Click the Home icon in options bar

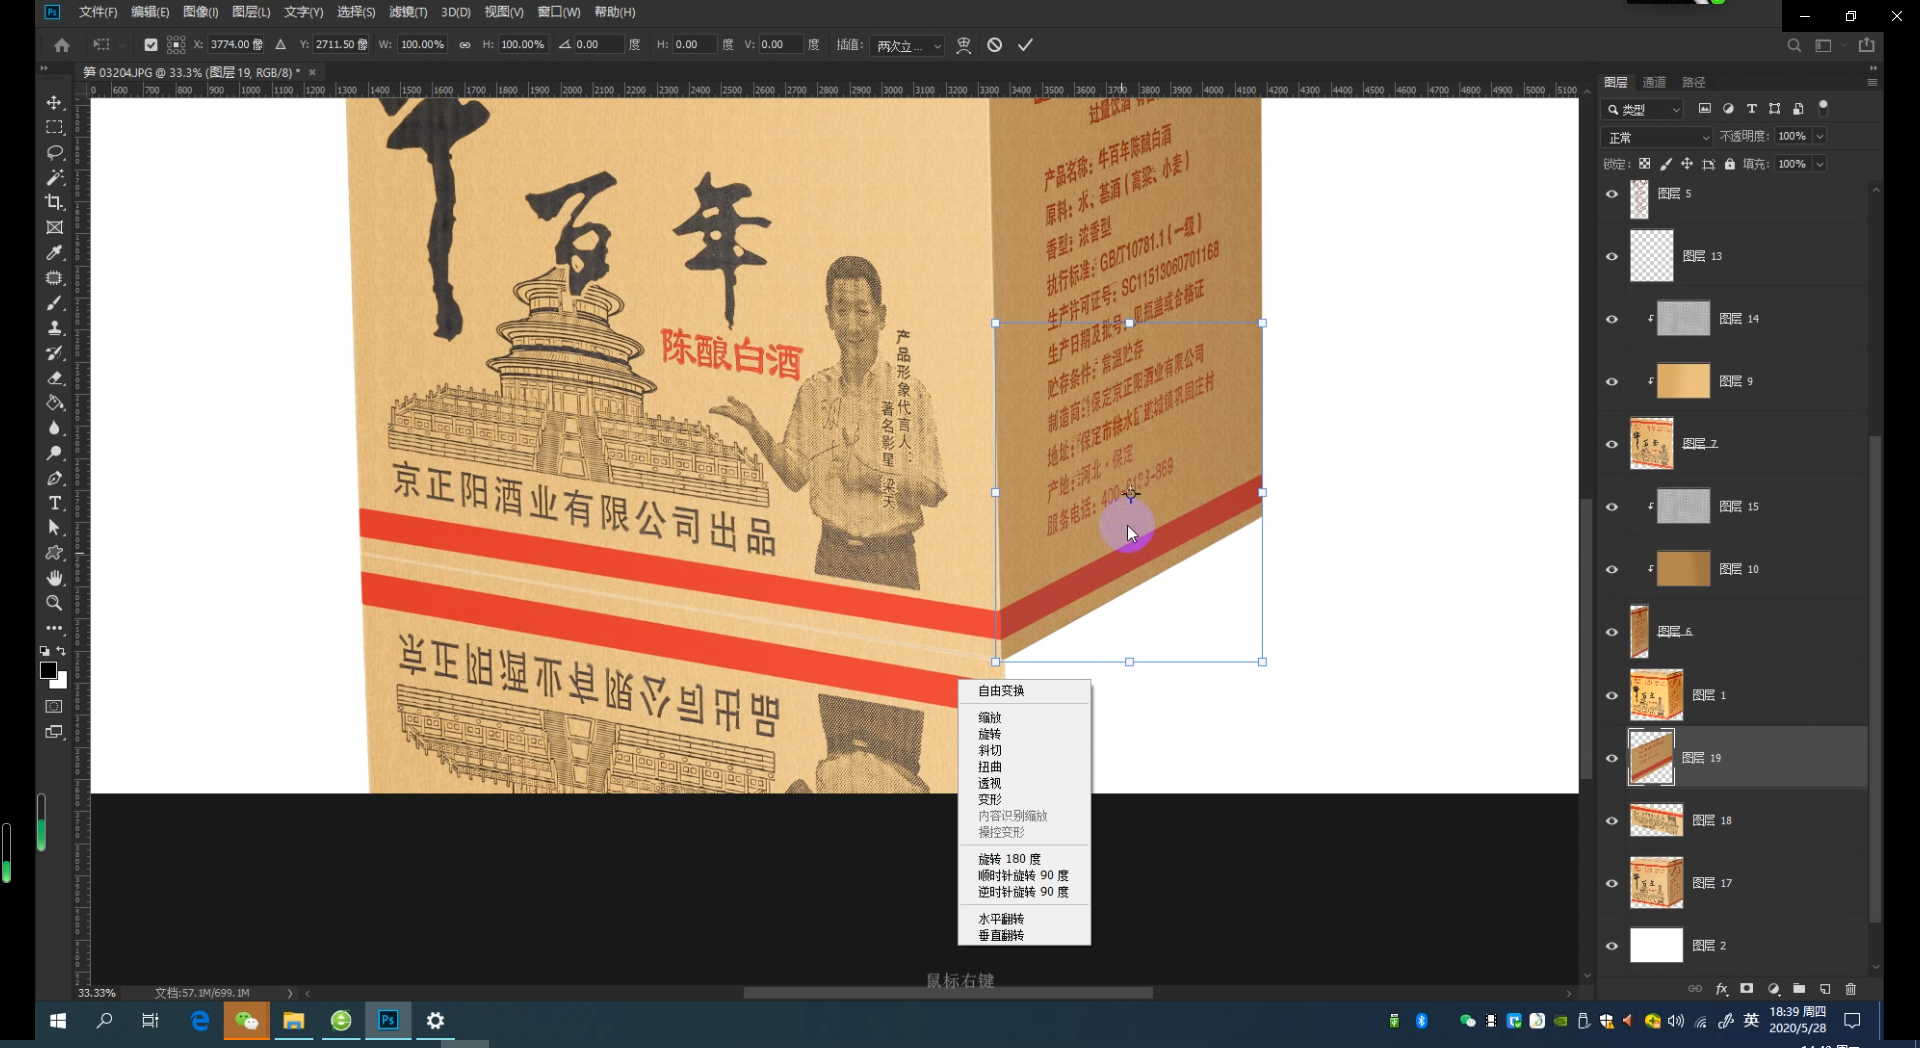[x=62, y=45]
